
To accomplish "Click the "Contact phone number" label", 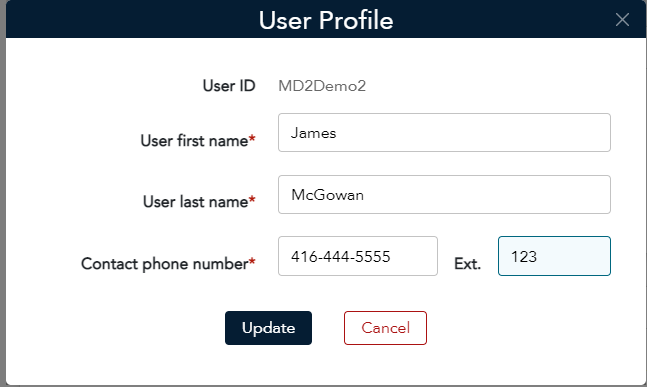I will 165,264.
